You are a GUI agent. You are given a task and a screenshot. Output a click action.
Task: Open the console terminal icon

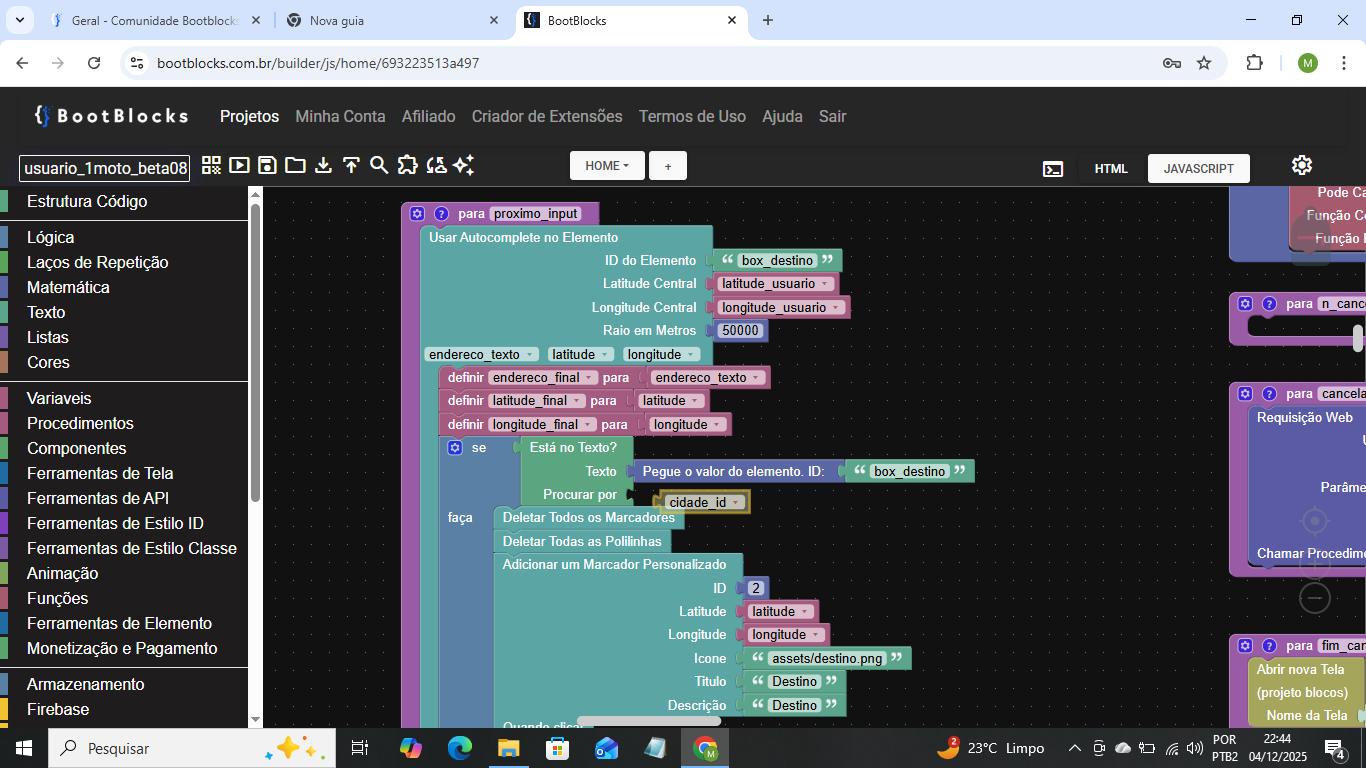(x=1053, y=168)
